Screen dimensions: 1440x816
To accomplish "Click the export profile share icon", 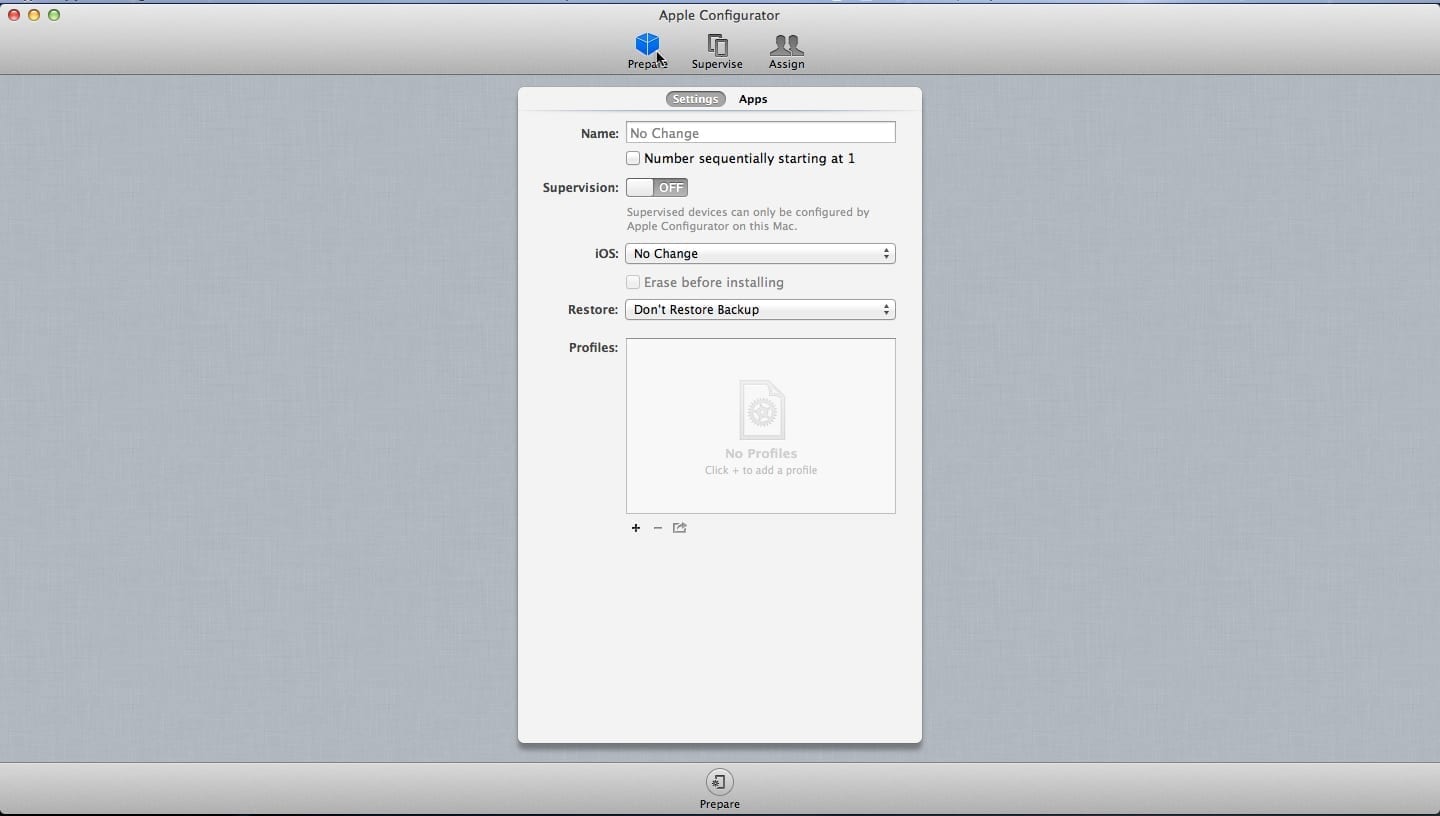I will click(680, 528).
